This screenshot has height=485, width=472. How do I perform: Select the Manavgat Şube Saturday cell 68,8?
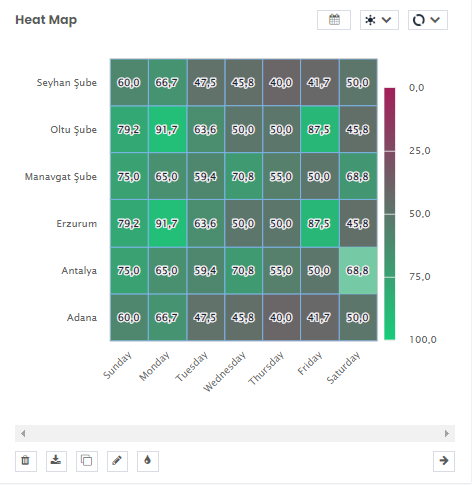[x=358, y=176]
